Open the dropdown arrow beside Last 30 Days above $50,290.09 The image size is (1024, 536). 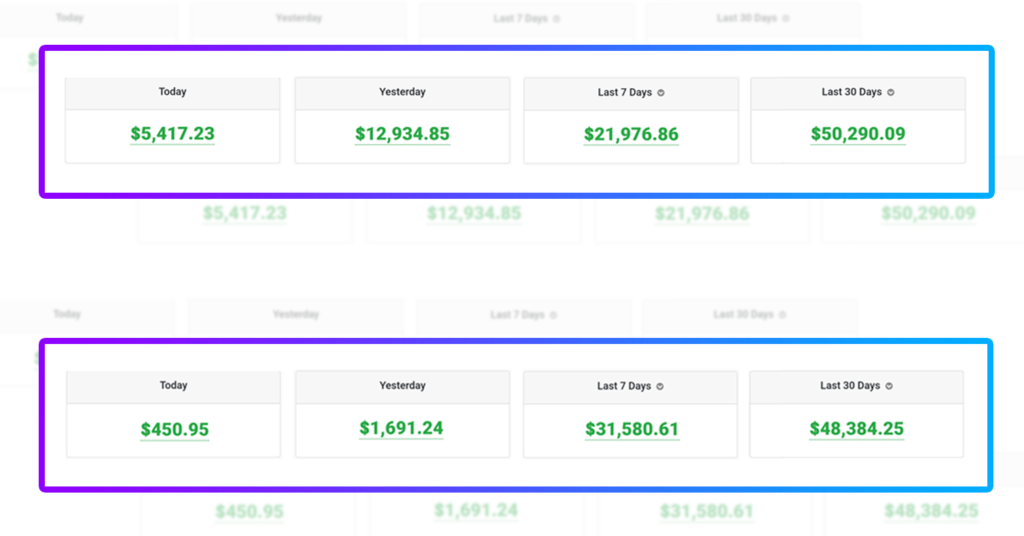[x=891, y=93]
